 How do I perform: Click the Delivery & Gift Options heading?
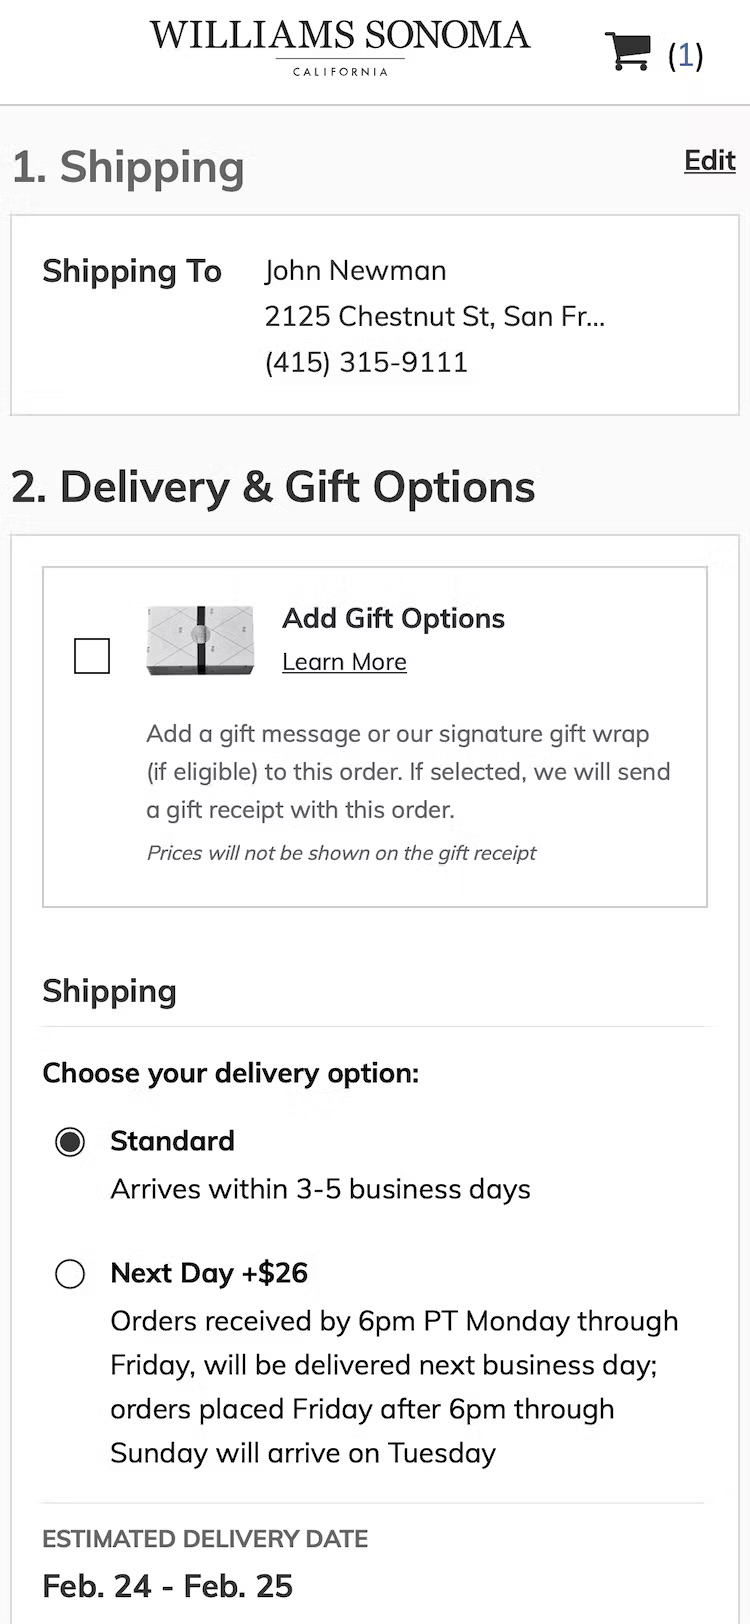273,487
